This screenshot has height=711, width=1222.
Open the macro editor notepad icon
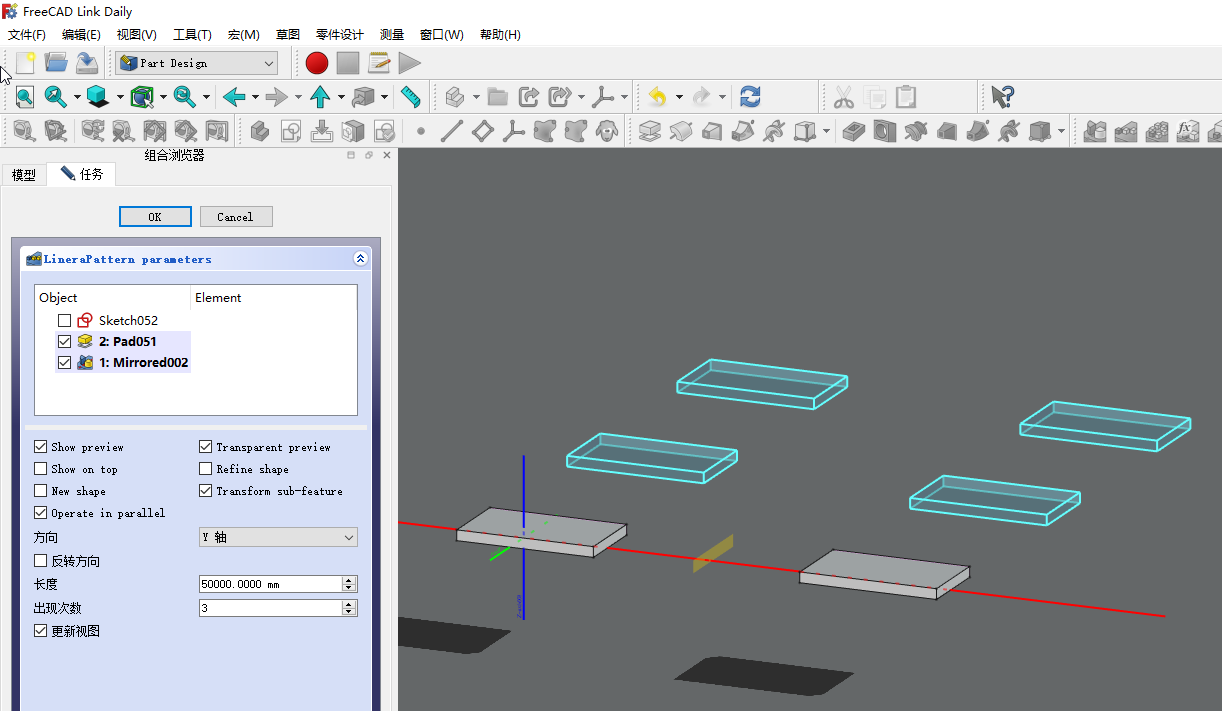[379, 63]
